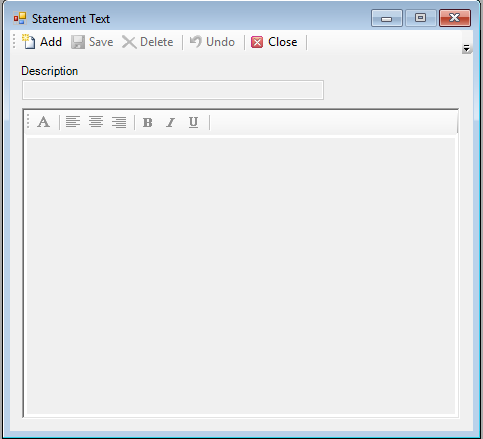Click the Save floppy disk icon
The image size is (483, 439).
(x=78, y=42)
